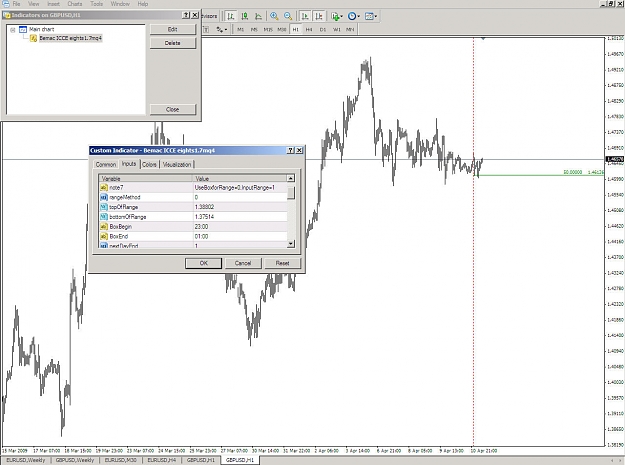Switch to the Colors tab
The height and width of the screenshot is (465, 625).
pos(149,165)
